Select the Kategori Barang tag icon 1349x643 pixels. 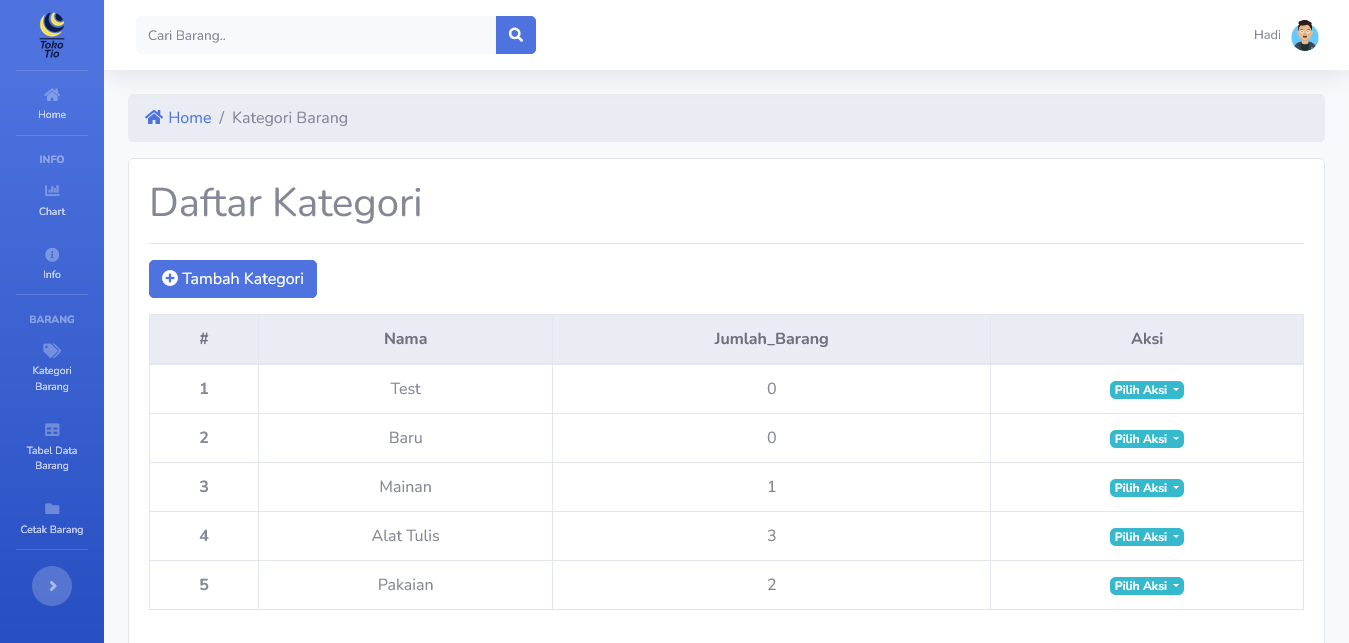pyautogui.click(x=52, y=351)
